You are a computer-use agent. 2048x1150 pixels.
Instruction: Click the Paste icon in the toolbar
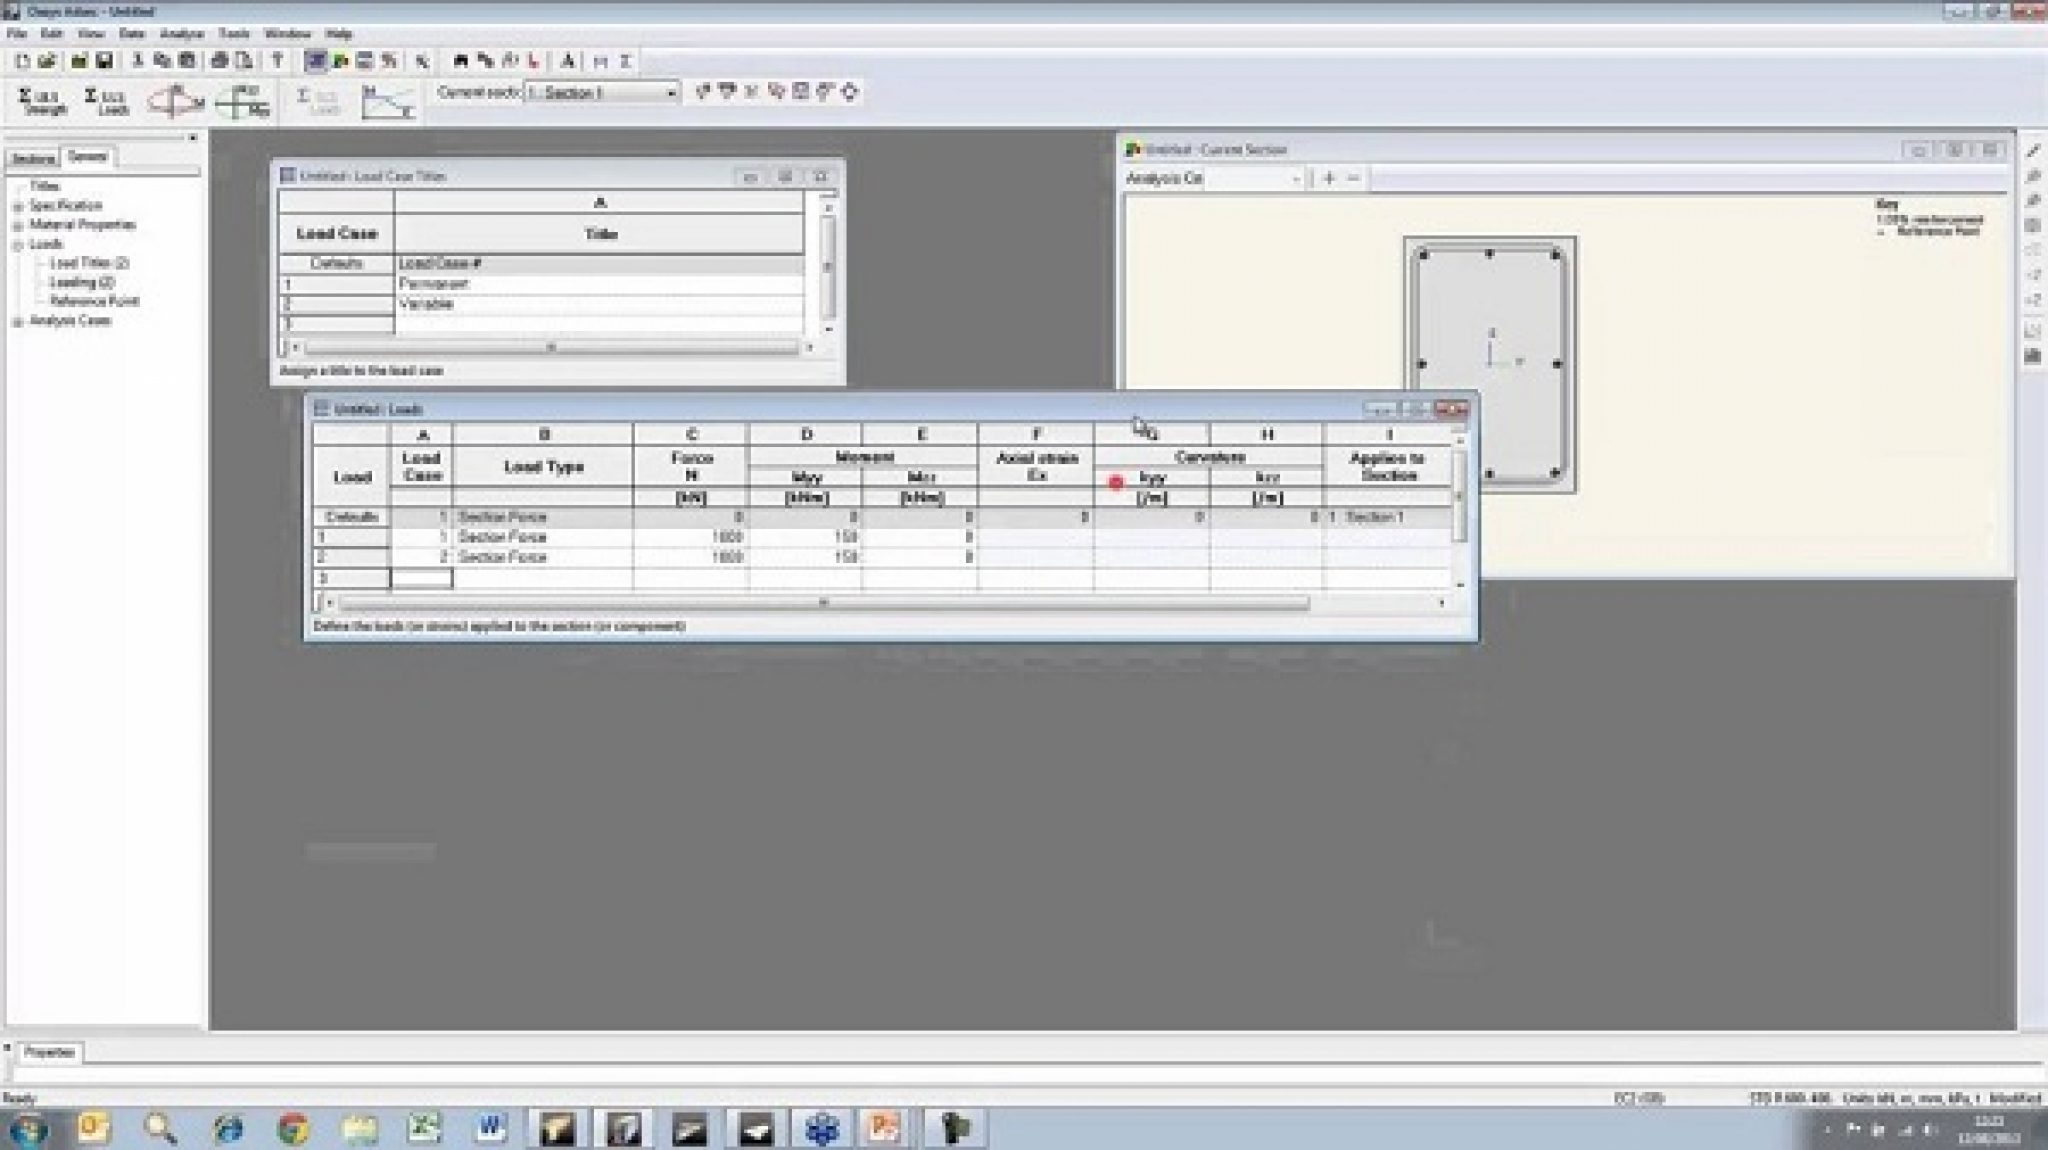click(x=189, y=61)
